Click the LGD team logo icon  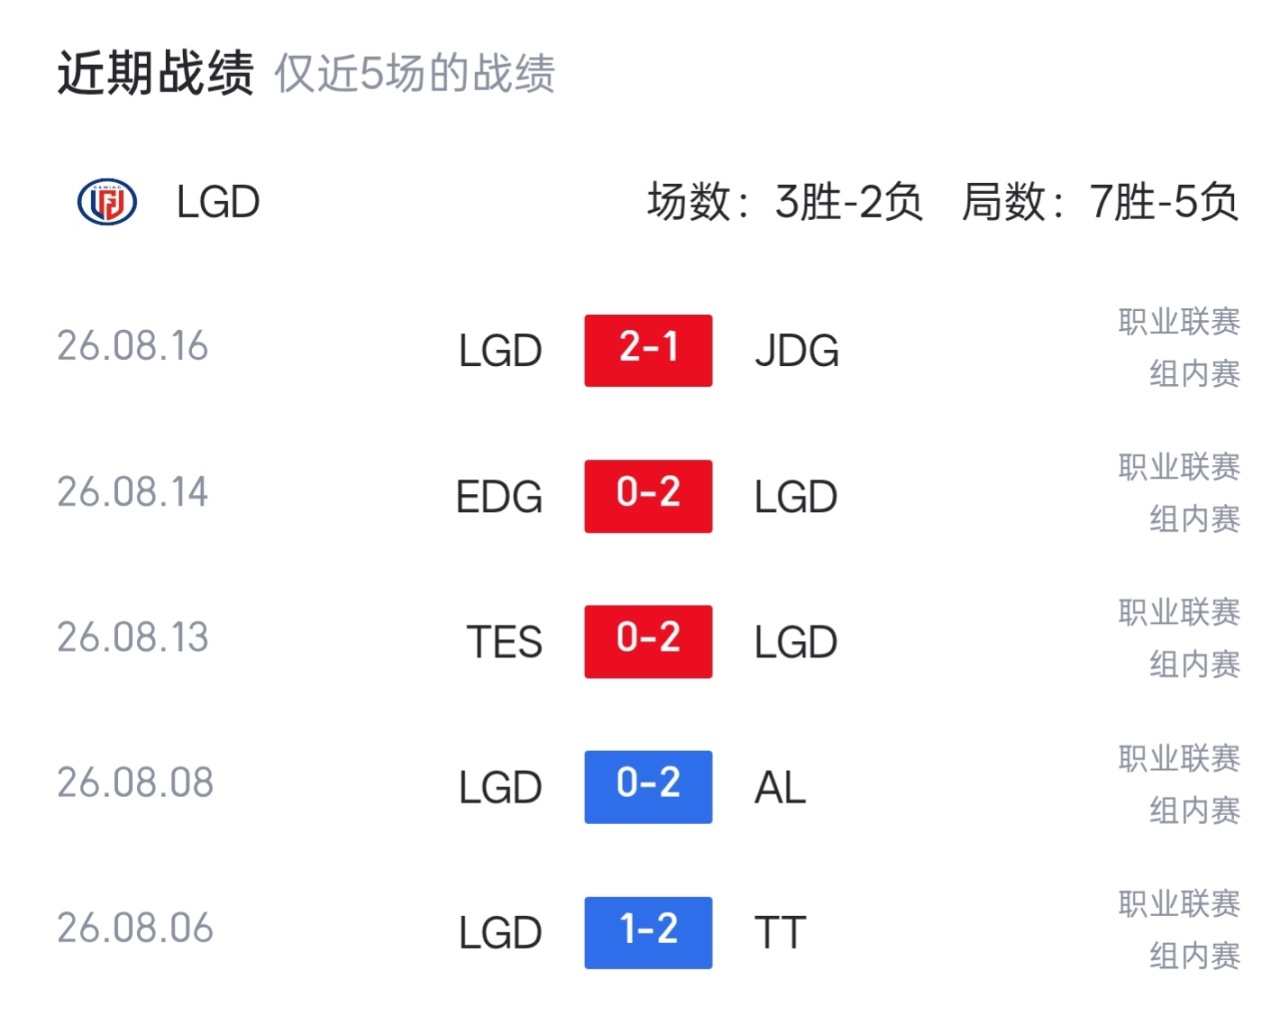coord(107,202)
